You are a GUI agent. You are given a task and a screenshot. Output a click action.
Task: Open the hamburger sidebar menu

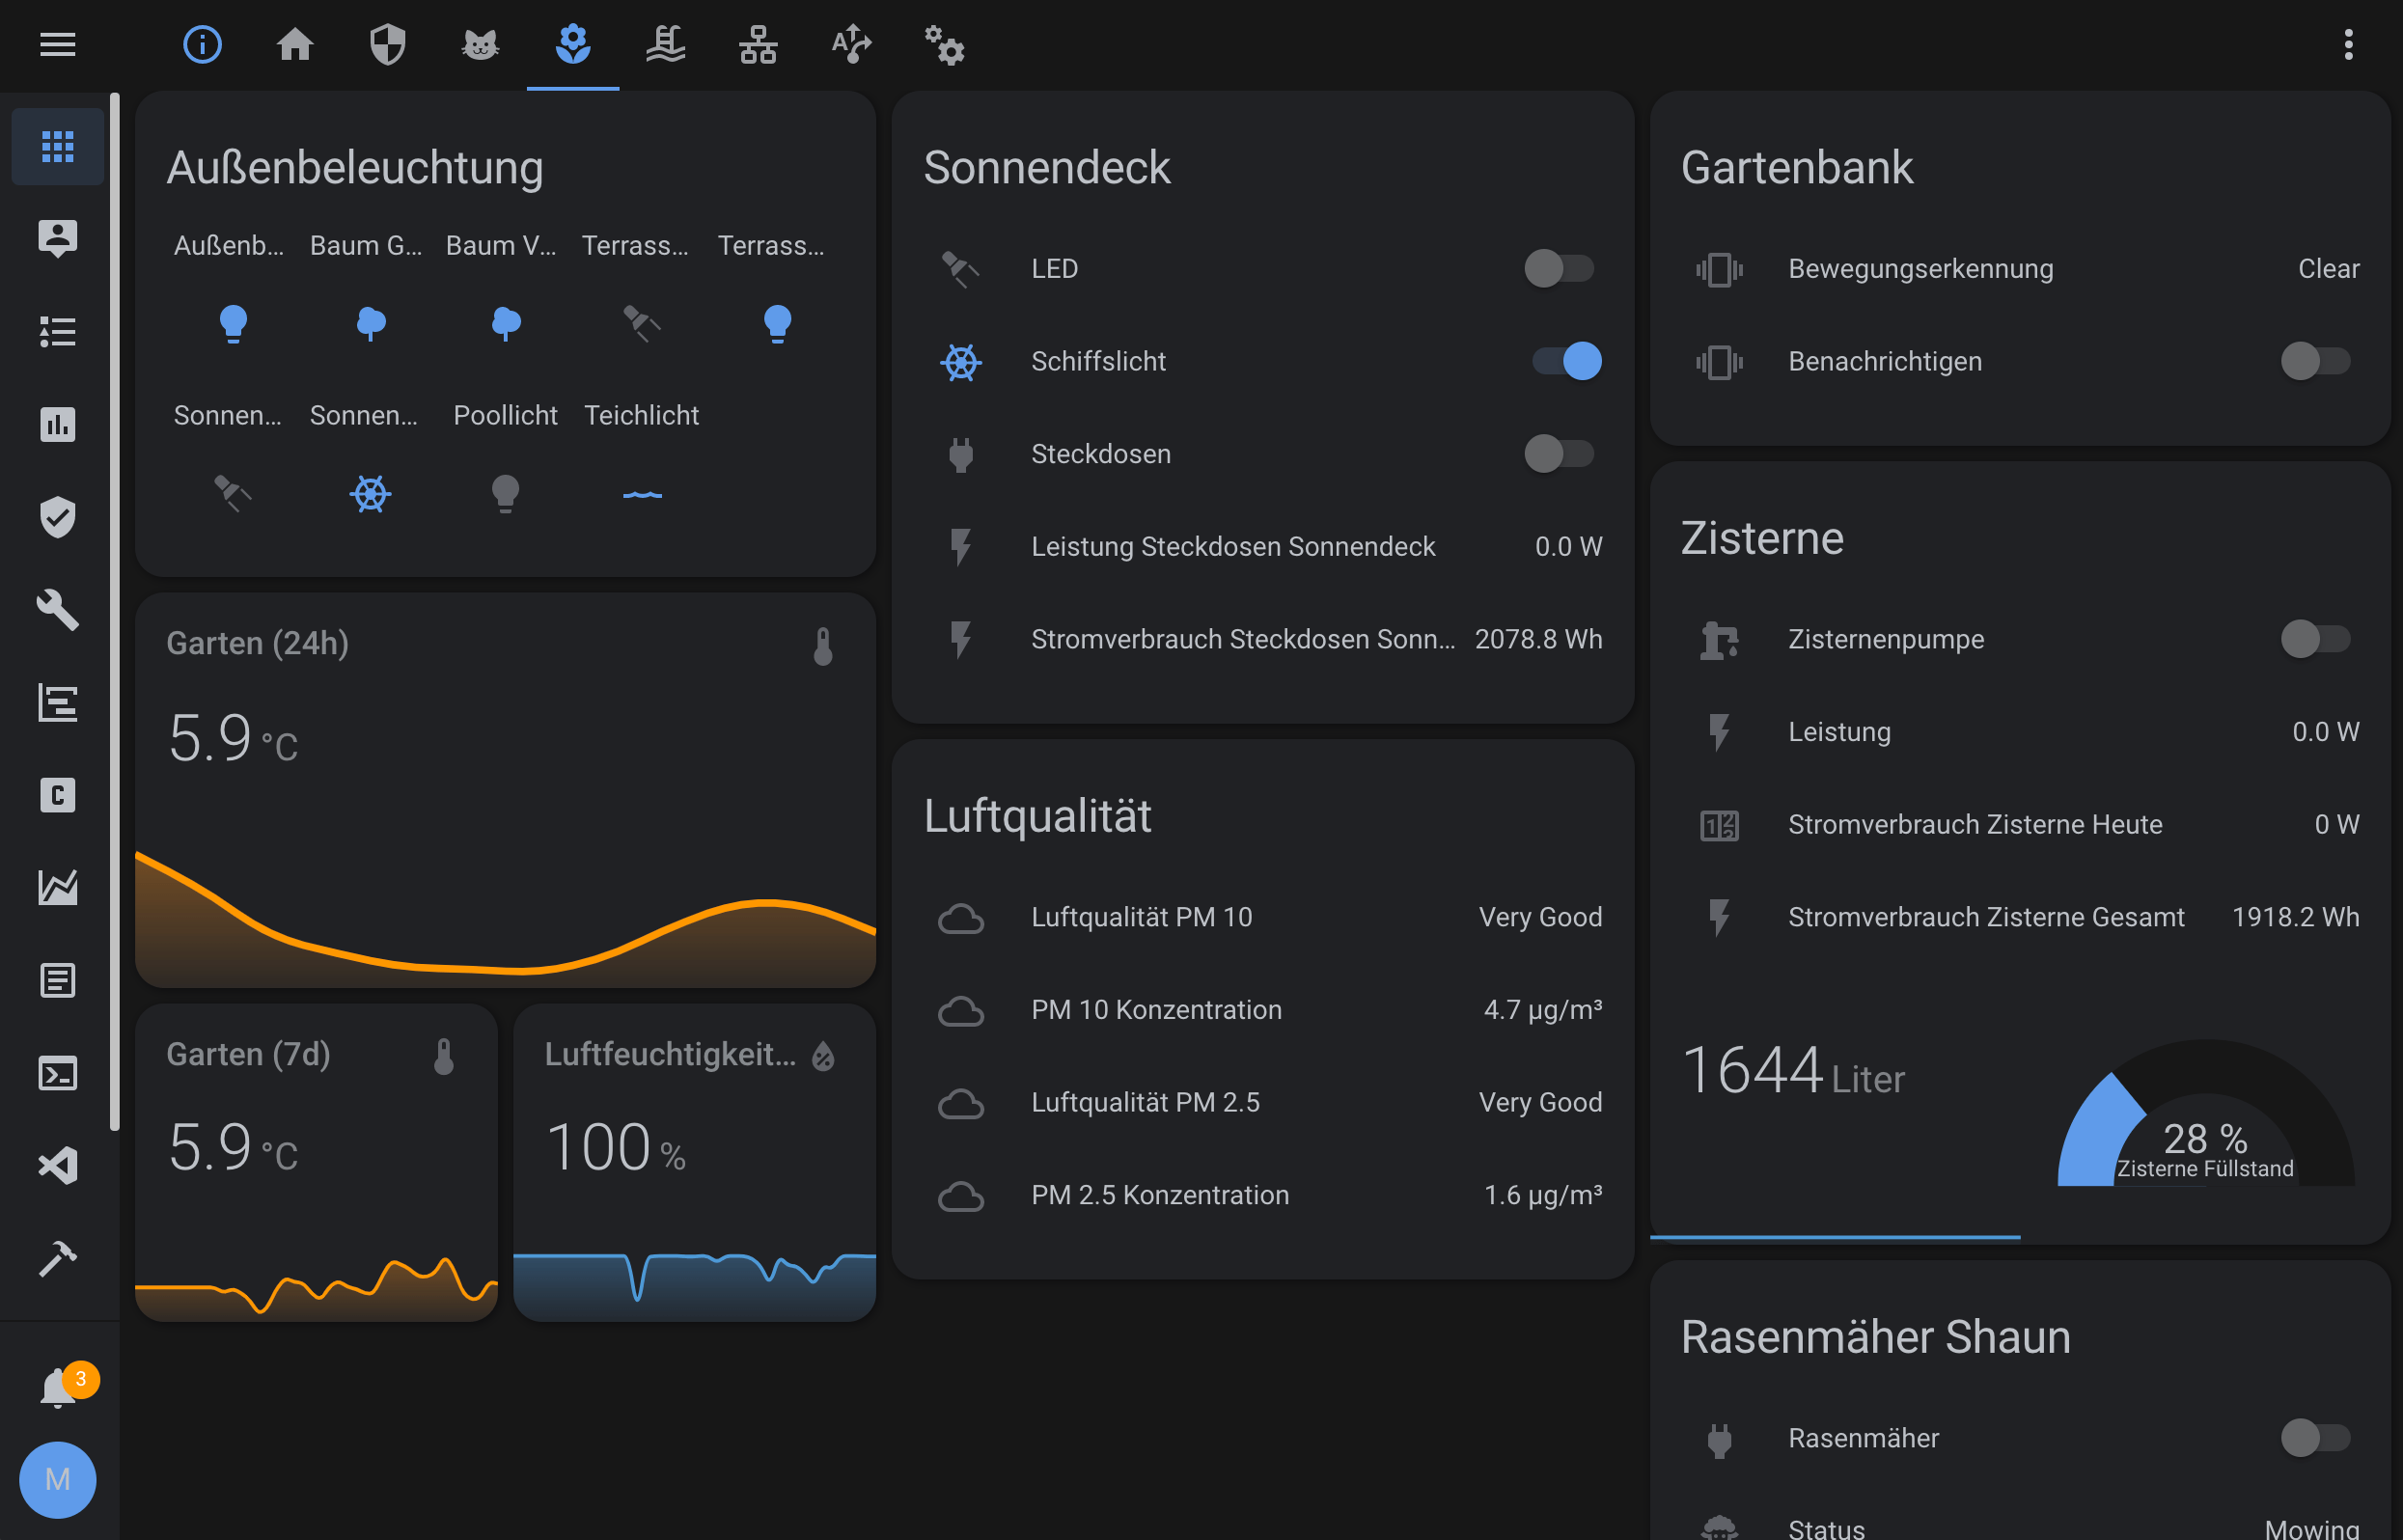[57, 44]
